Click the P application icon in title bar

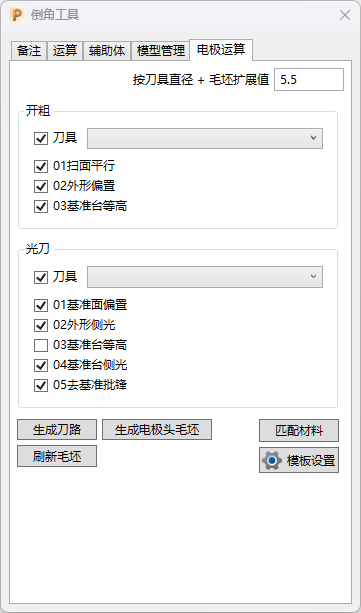[17, 15]
